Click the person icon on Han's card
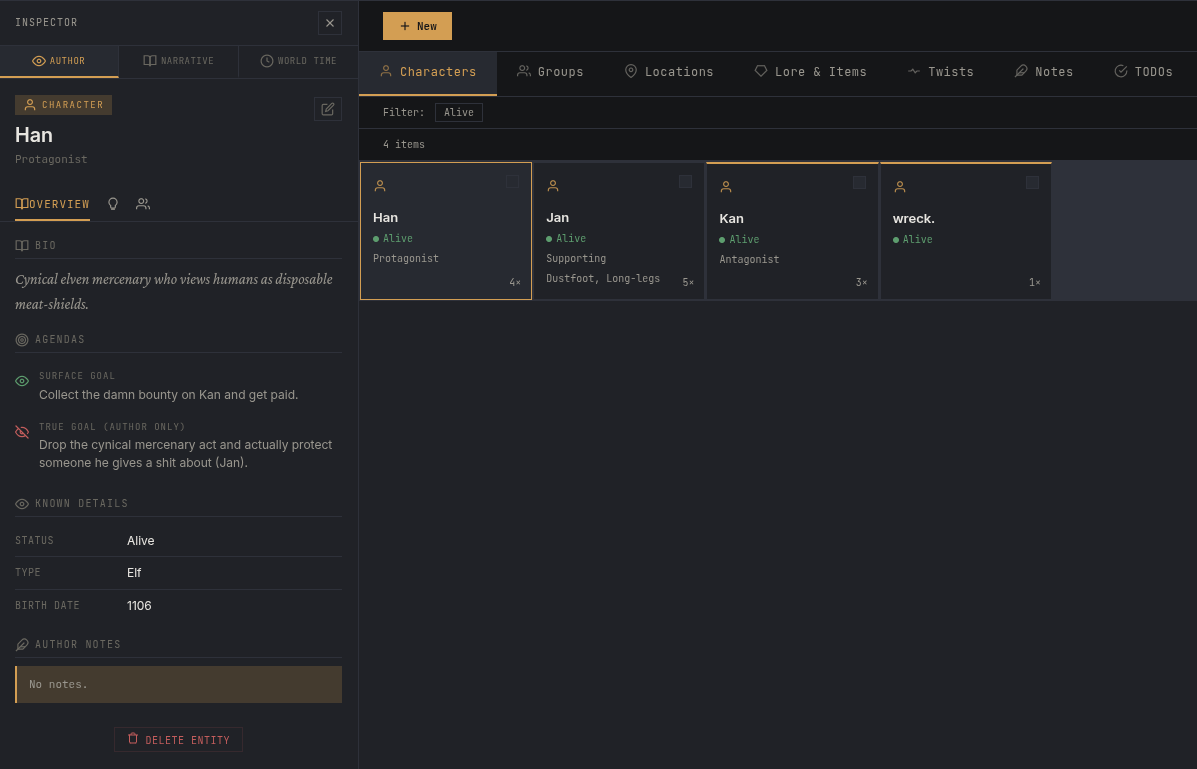 point(380,186)
